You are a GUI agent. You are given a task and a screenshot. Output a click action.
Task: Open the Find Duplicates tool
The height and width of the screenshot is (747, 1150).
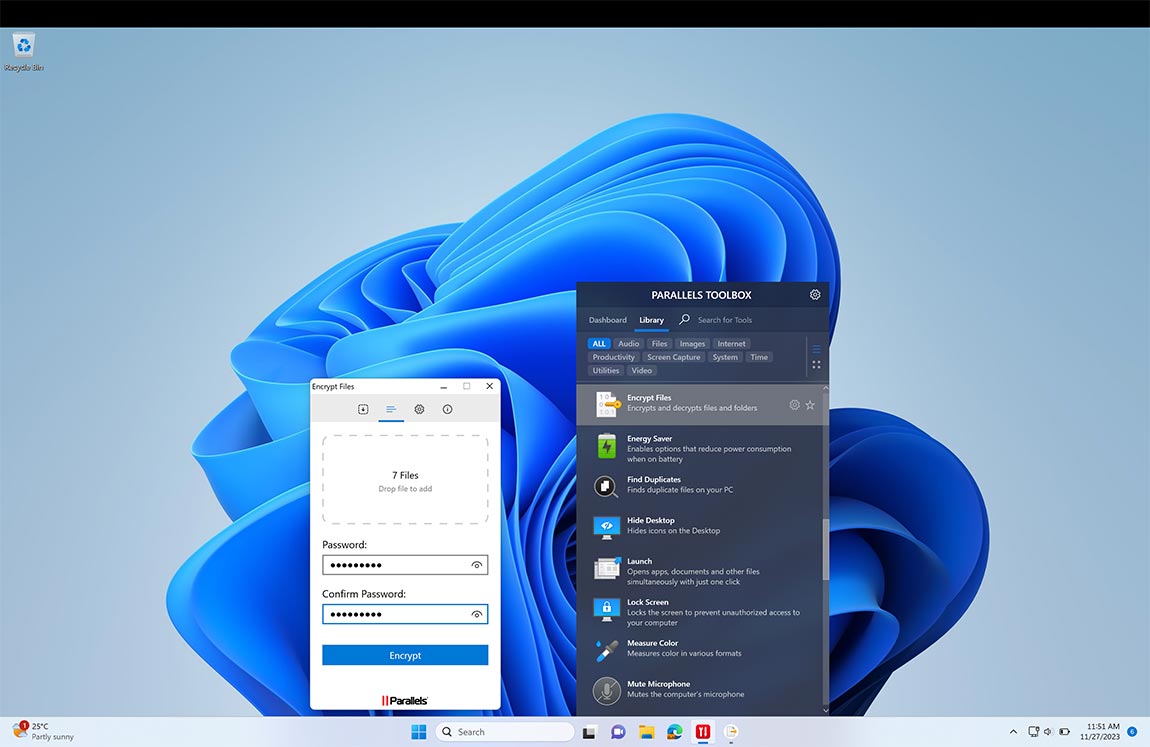(x=660, y=484)
